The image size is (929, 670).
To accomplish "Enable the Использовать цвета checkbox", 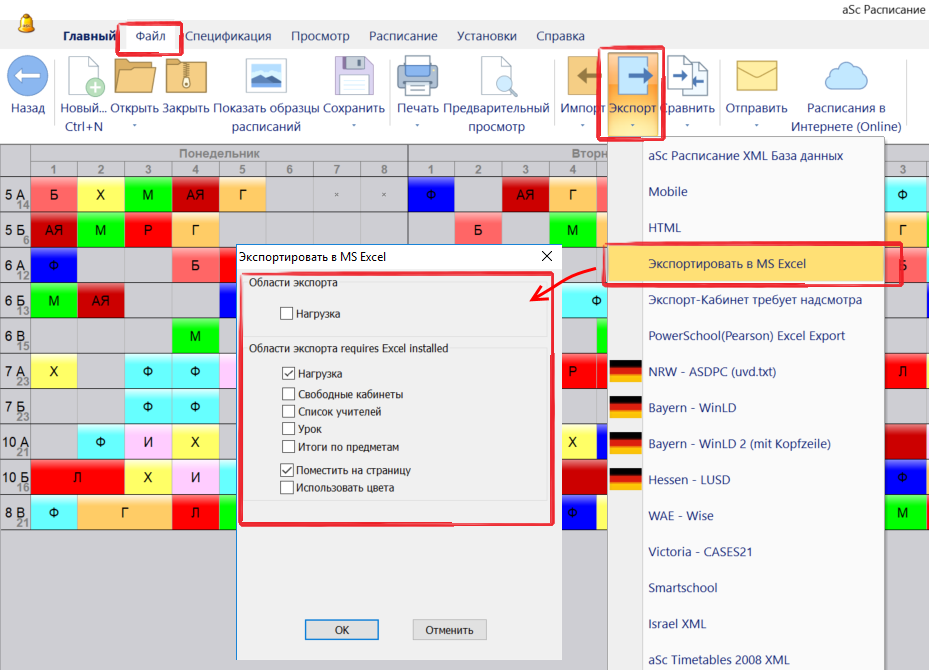I will [288, 488].
